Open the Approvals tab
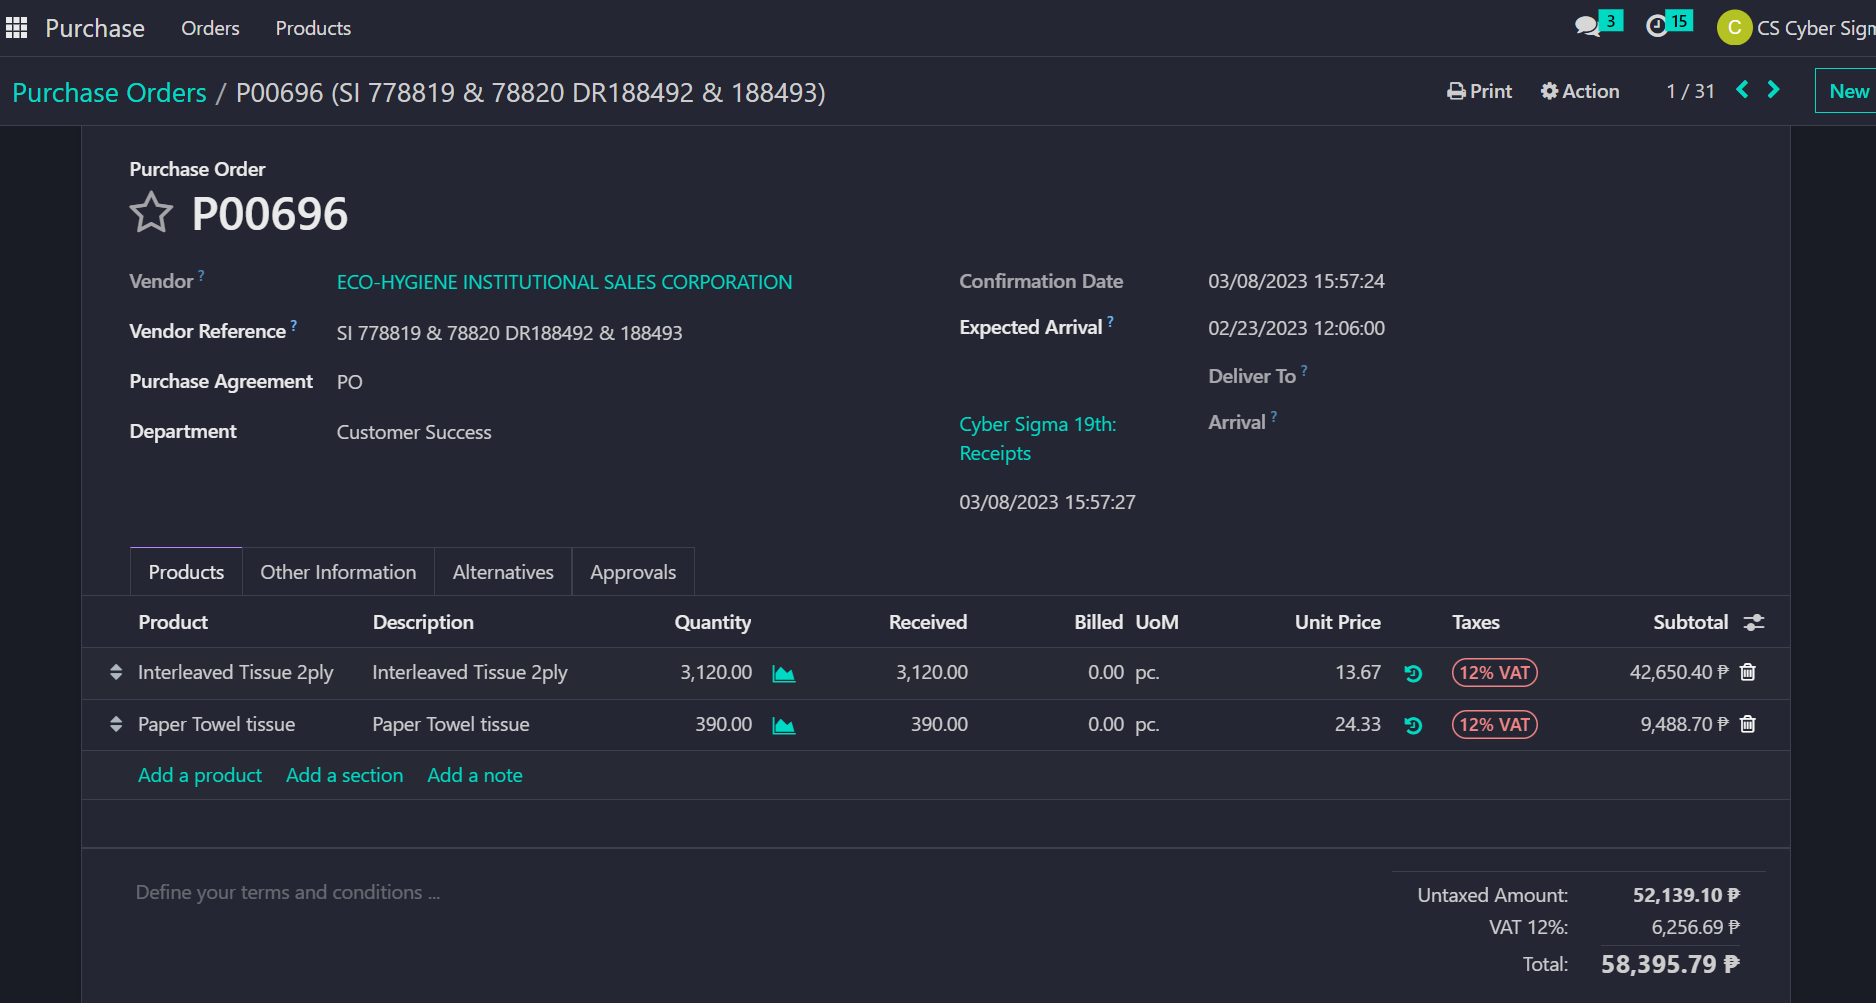This screenshot has height=1003, width=1876. coord(633,572)
